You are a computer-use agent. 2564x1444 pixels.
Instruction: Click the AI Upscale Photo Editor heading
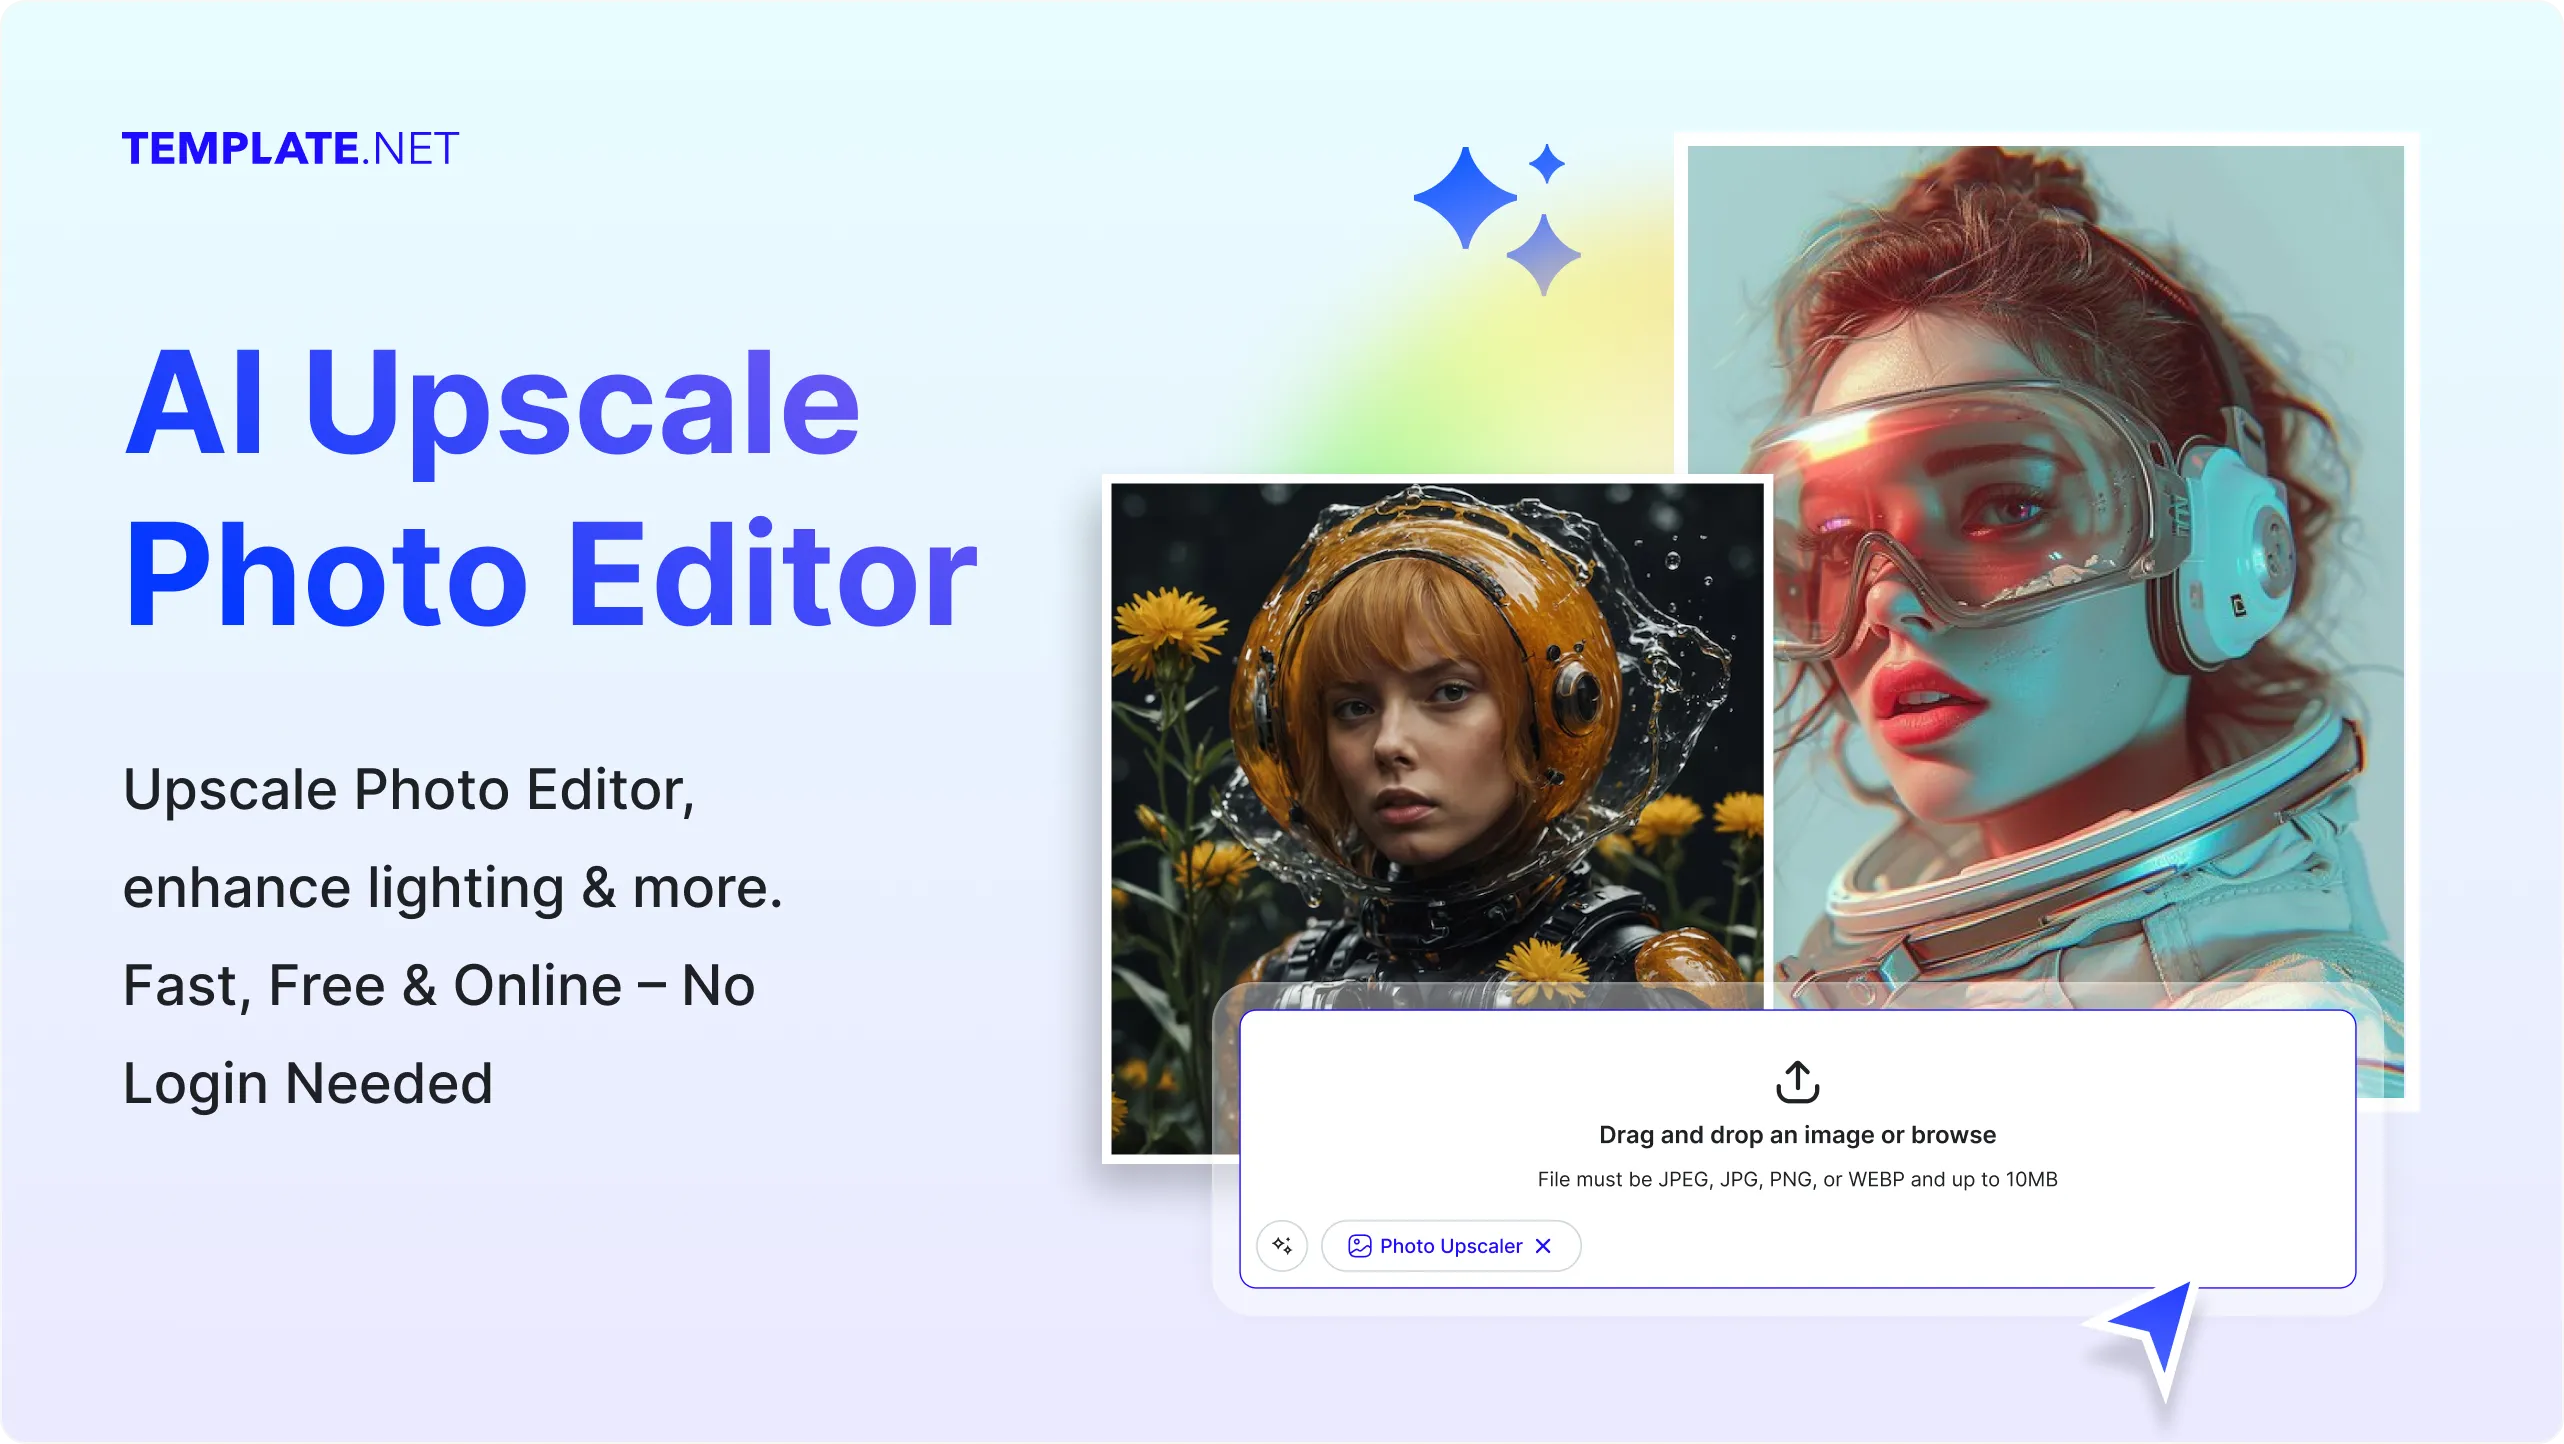coord(550,490)
